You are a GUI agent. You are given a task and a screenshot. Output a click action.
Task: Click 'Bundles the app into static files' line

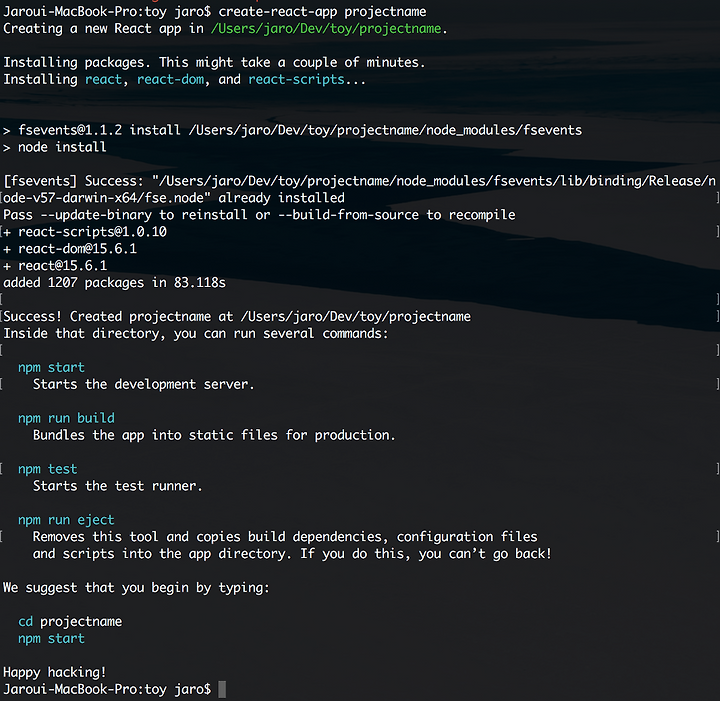(x=214, y=435)
